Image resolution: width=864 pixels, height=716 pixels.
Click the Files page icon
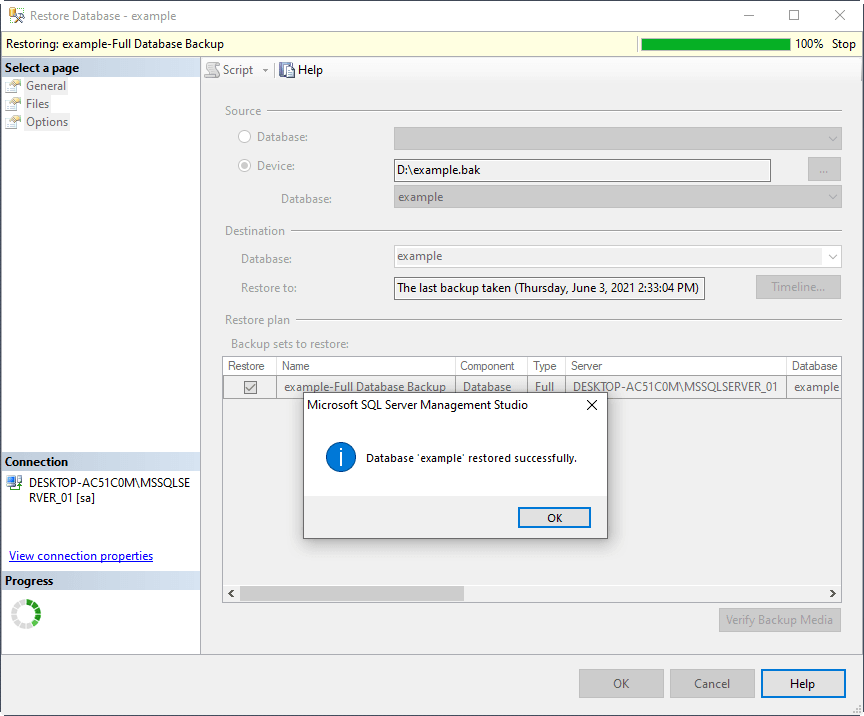tap(13, 104)
